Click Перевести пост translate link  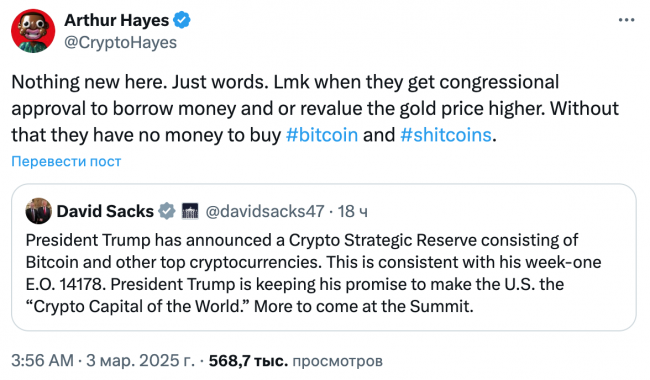66,161
